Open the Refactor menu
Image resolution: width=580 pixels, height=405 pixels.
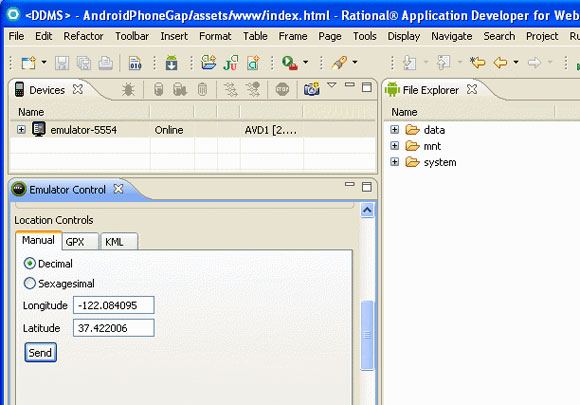(x=83, y=36)
